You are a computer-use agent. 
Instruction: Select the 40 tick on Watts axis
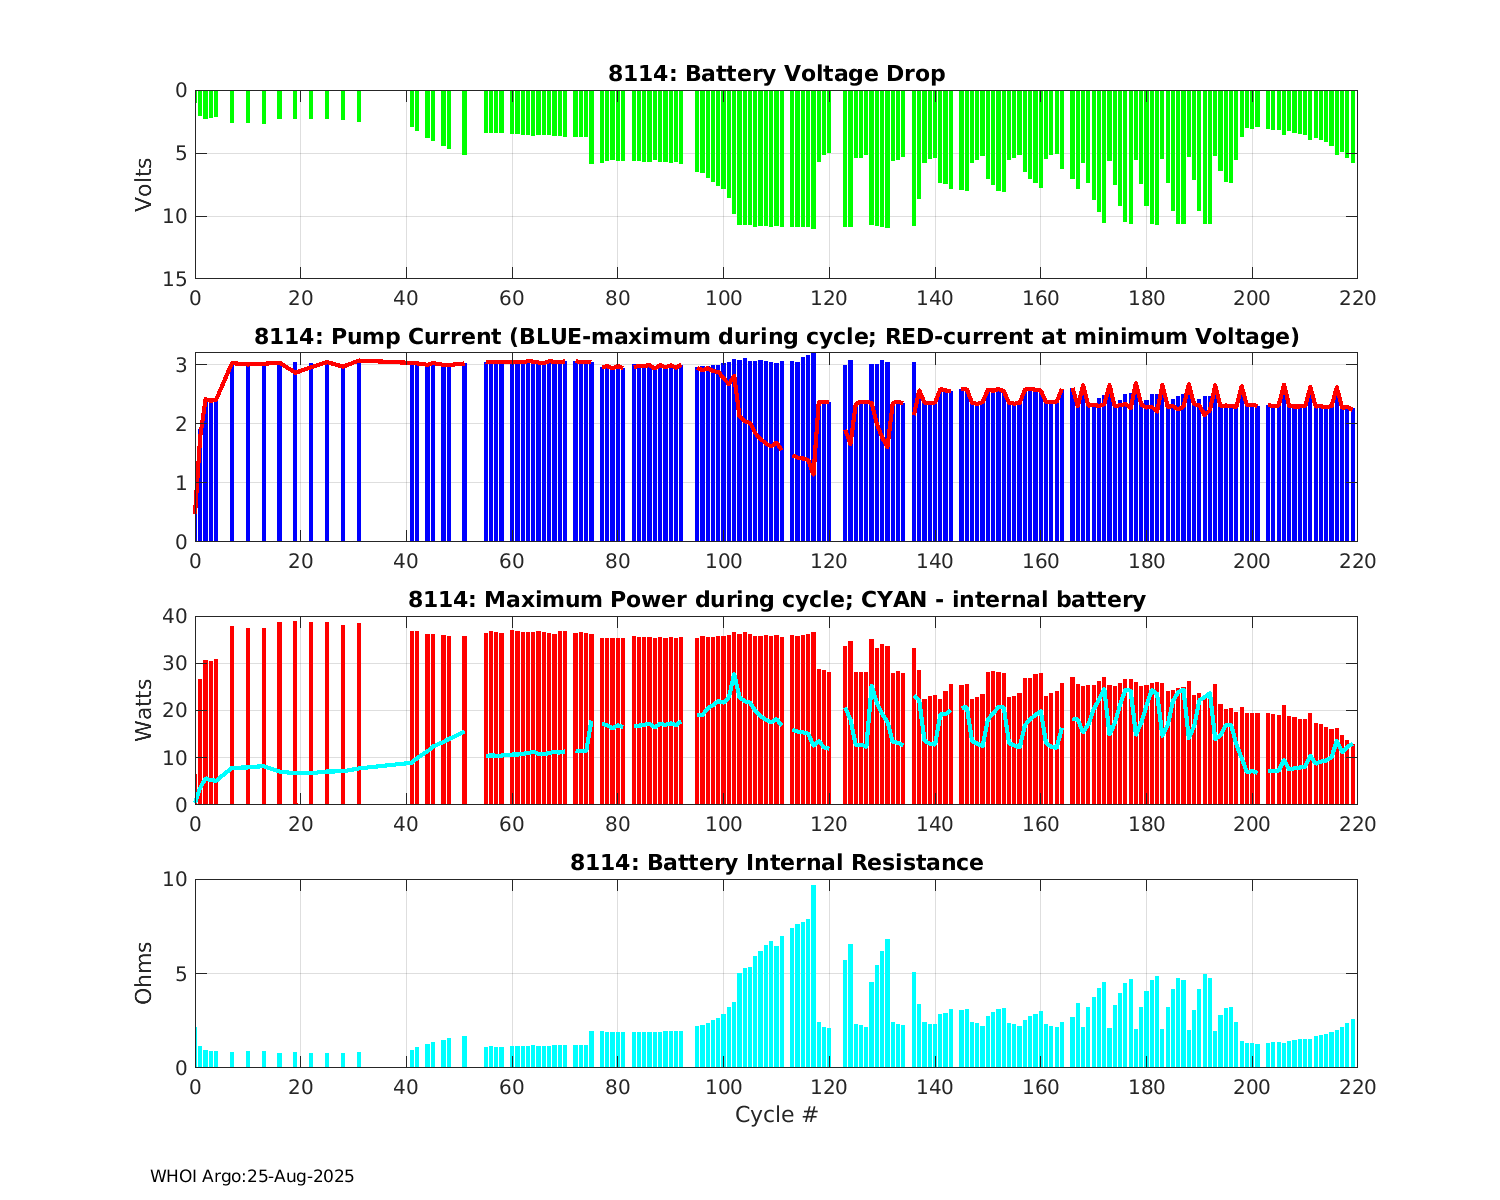point(176,617)
